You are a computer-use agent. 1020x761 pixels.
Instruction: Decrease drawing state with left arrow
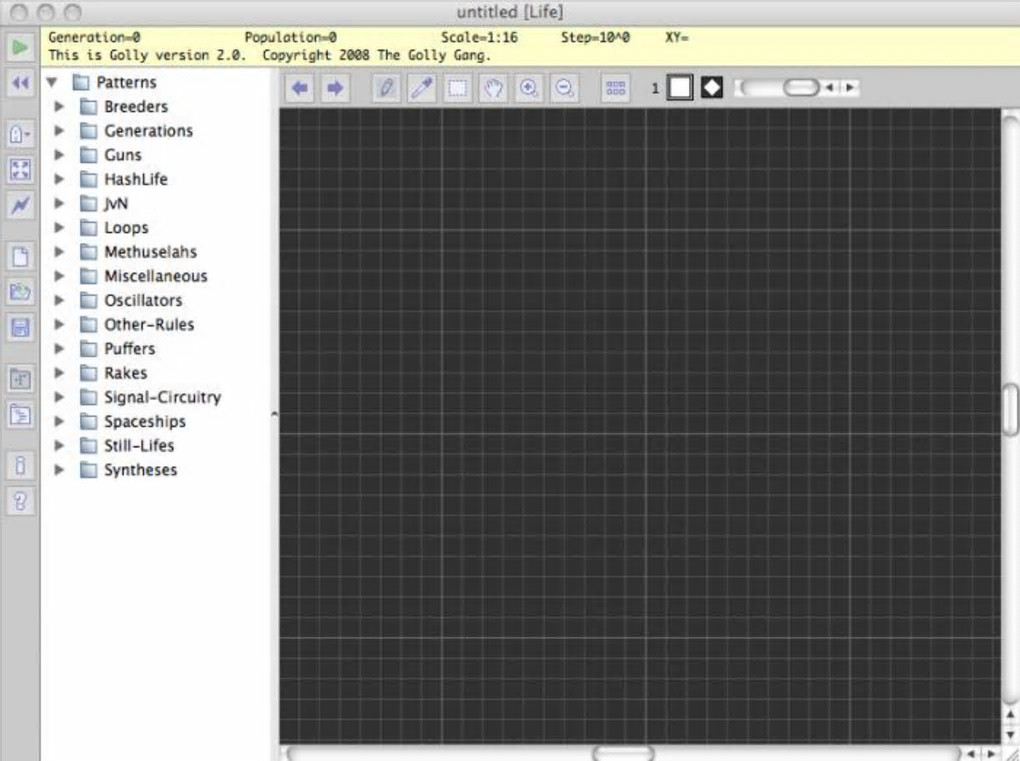point(829,87)
